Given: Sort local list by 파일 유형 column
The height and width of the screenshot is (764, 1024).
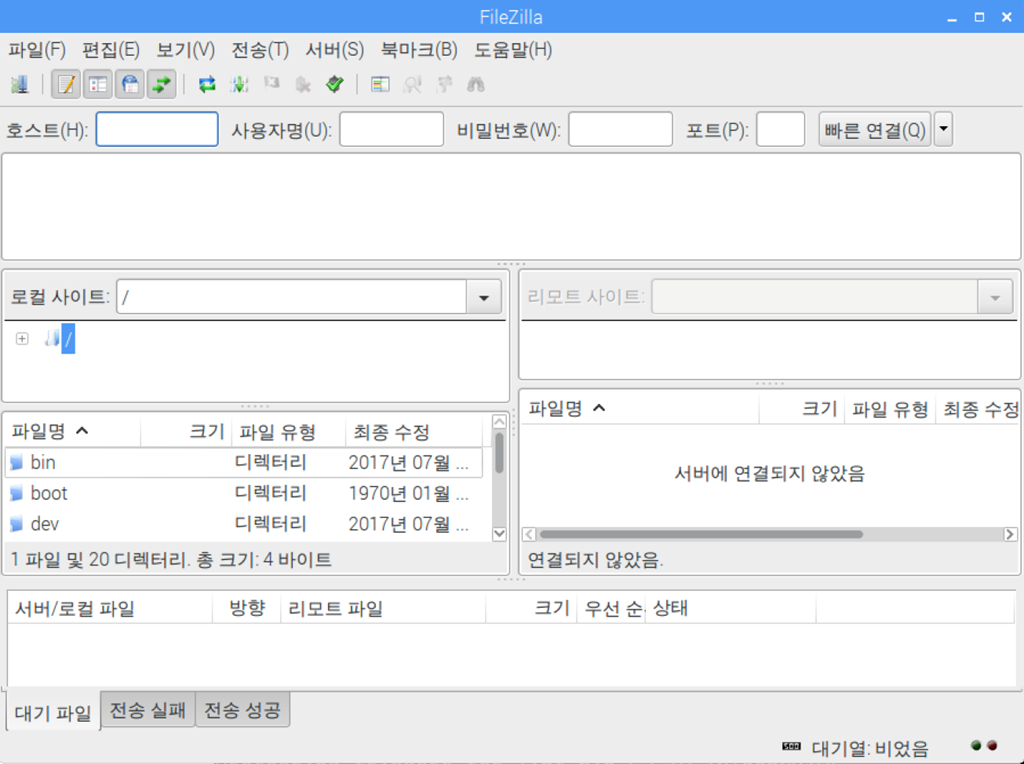Looking at the screenshot, I should [289, 432].
